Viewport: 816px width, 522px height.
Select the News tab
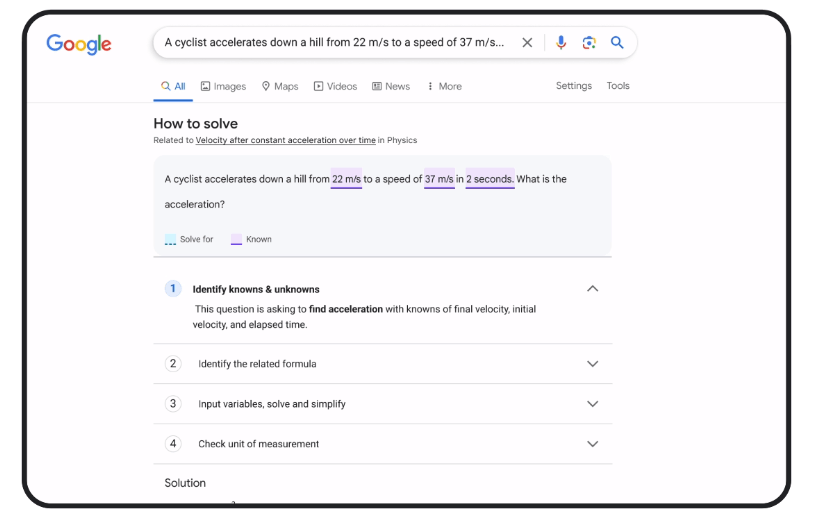[x=391, y=87]
